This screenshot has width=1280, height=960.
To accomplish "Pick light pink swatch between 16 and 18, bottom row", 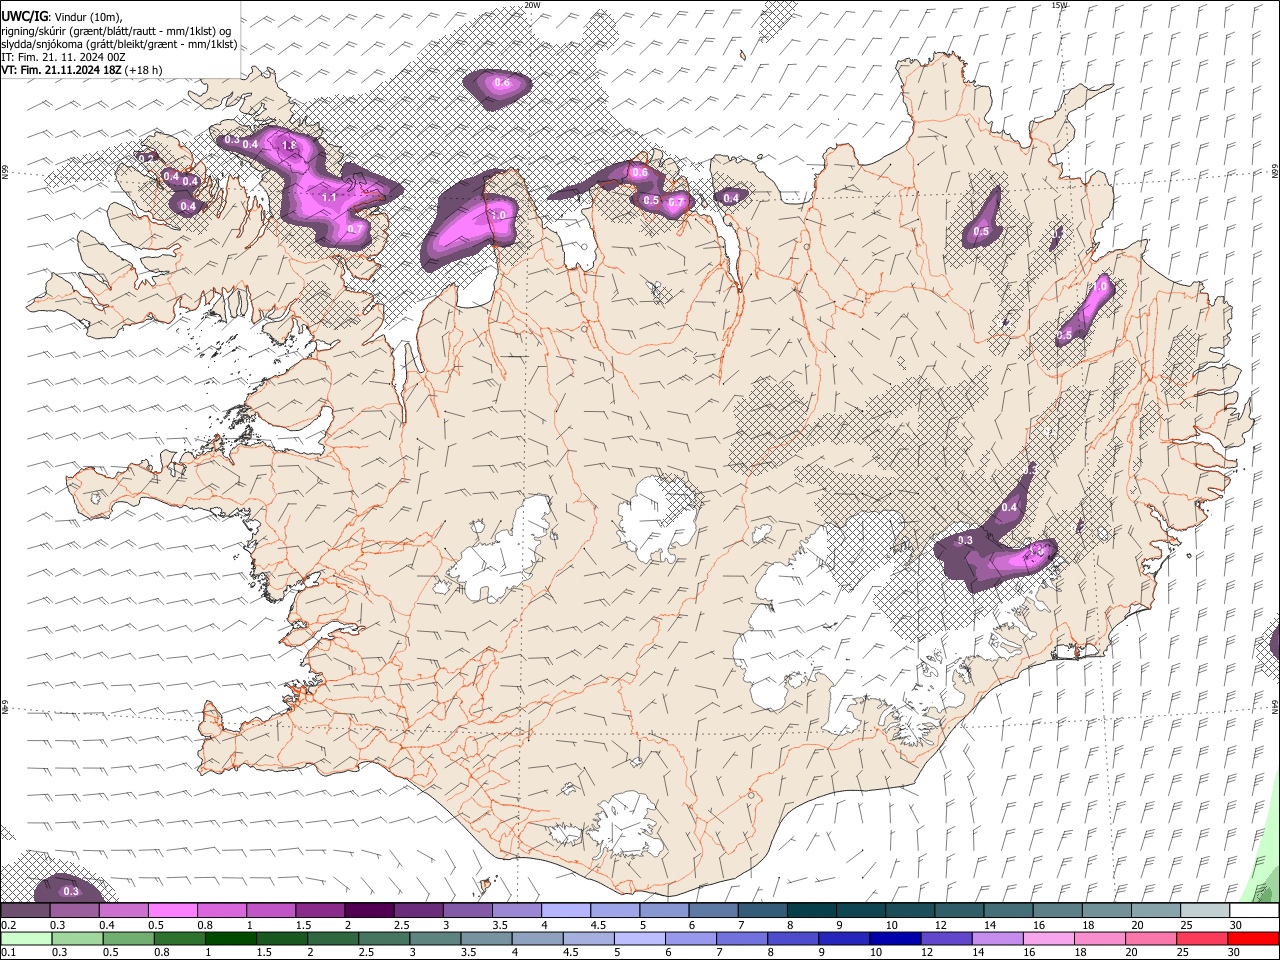I will click(x=1048, y=938).
